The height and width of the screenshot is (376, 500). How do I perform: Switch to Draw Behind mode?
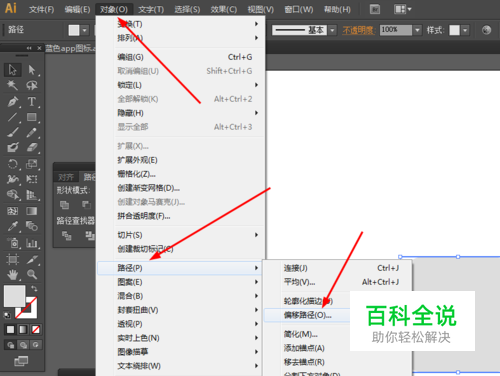click(23, 345)
